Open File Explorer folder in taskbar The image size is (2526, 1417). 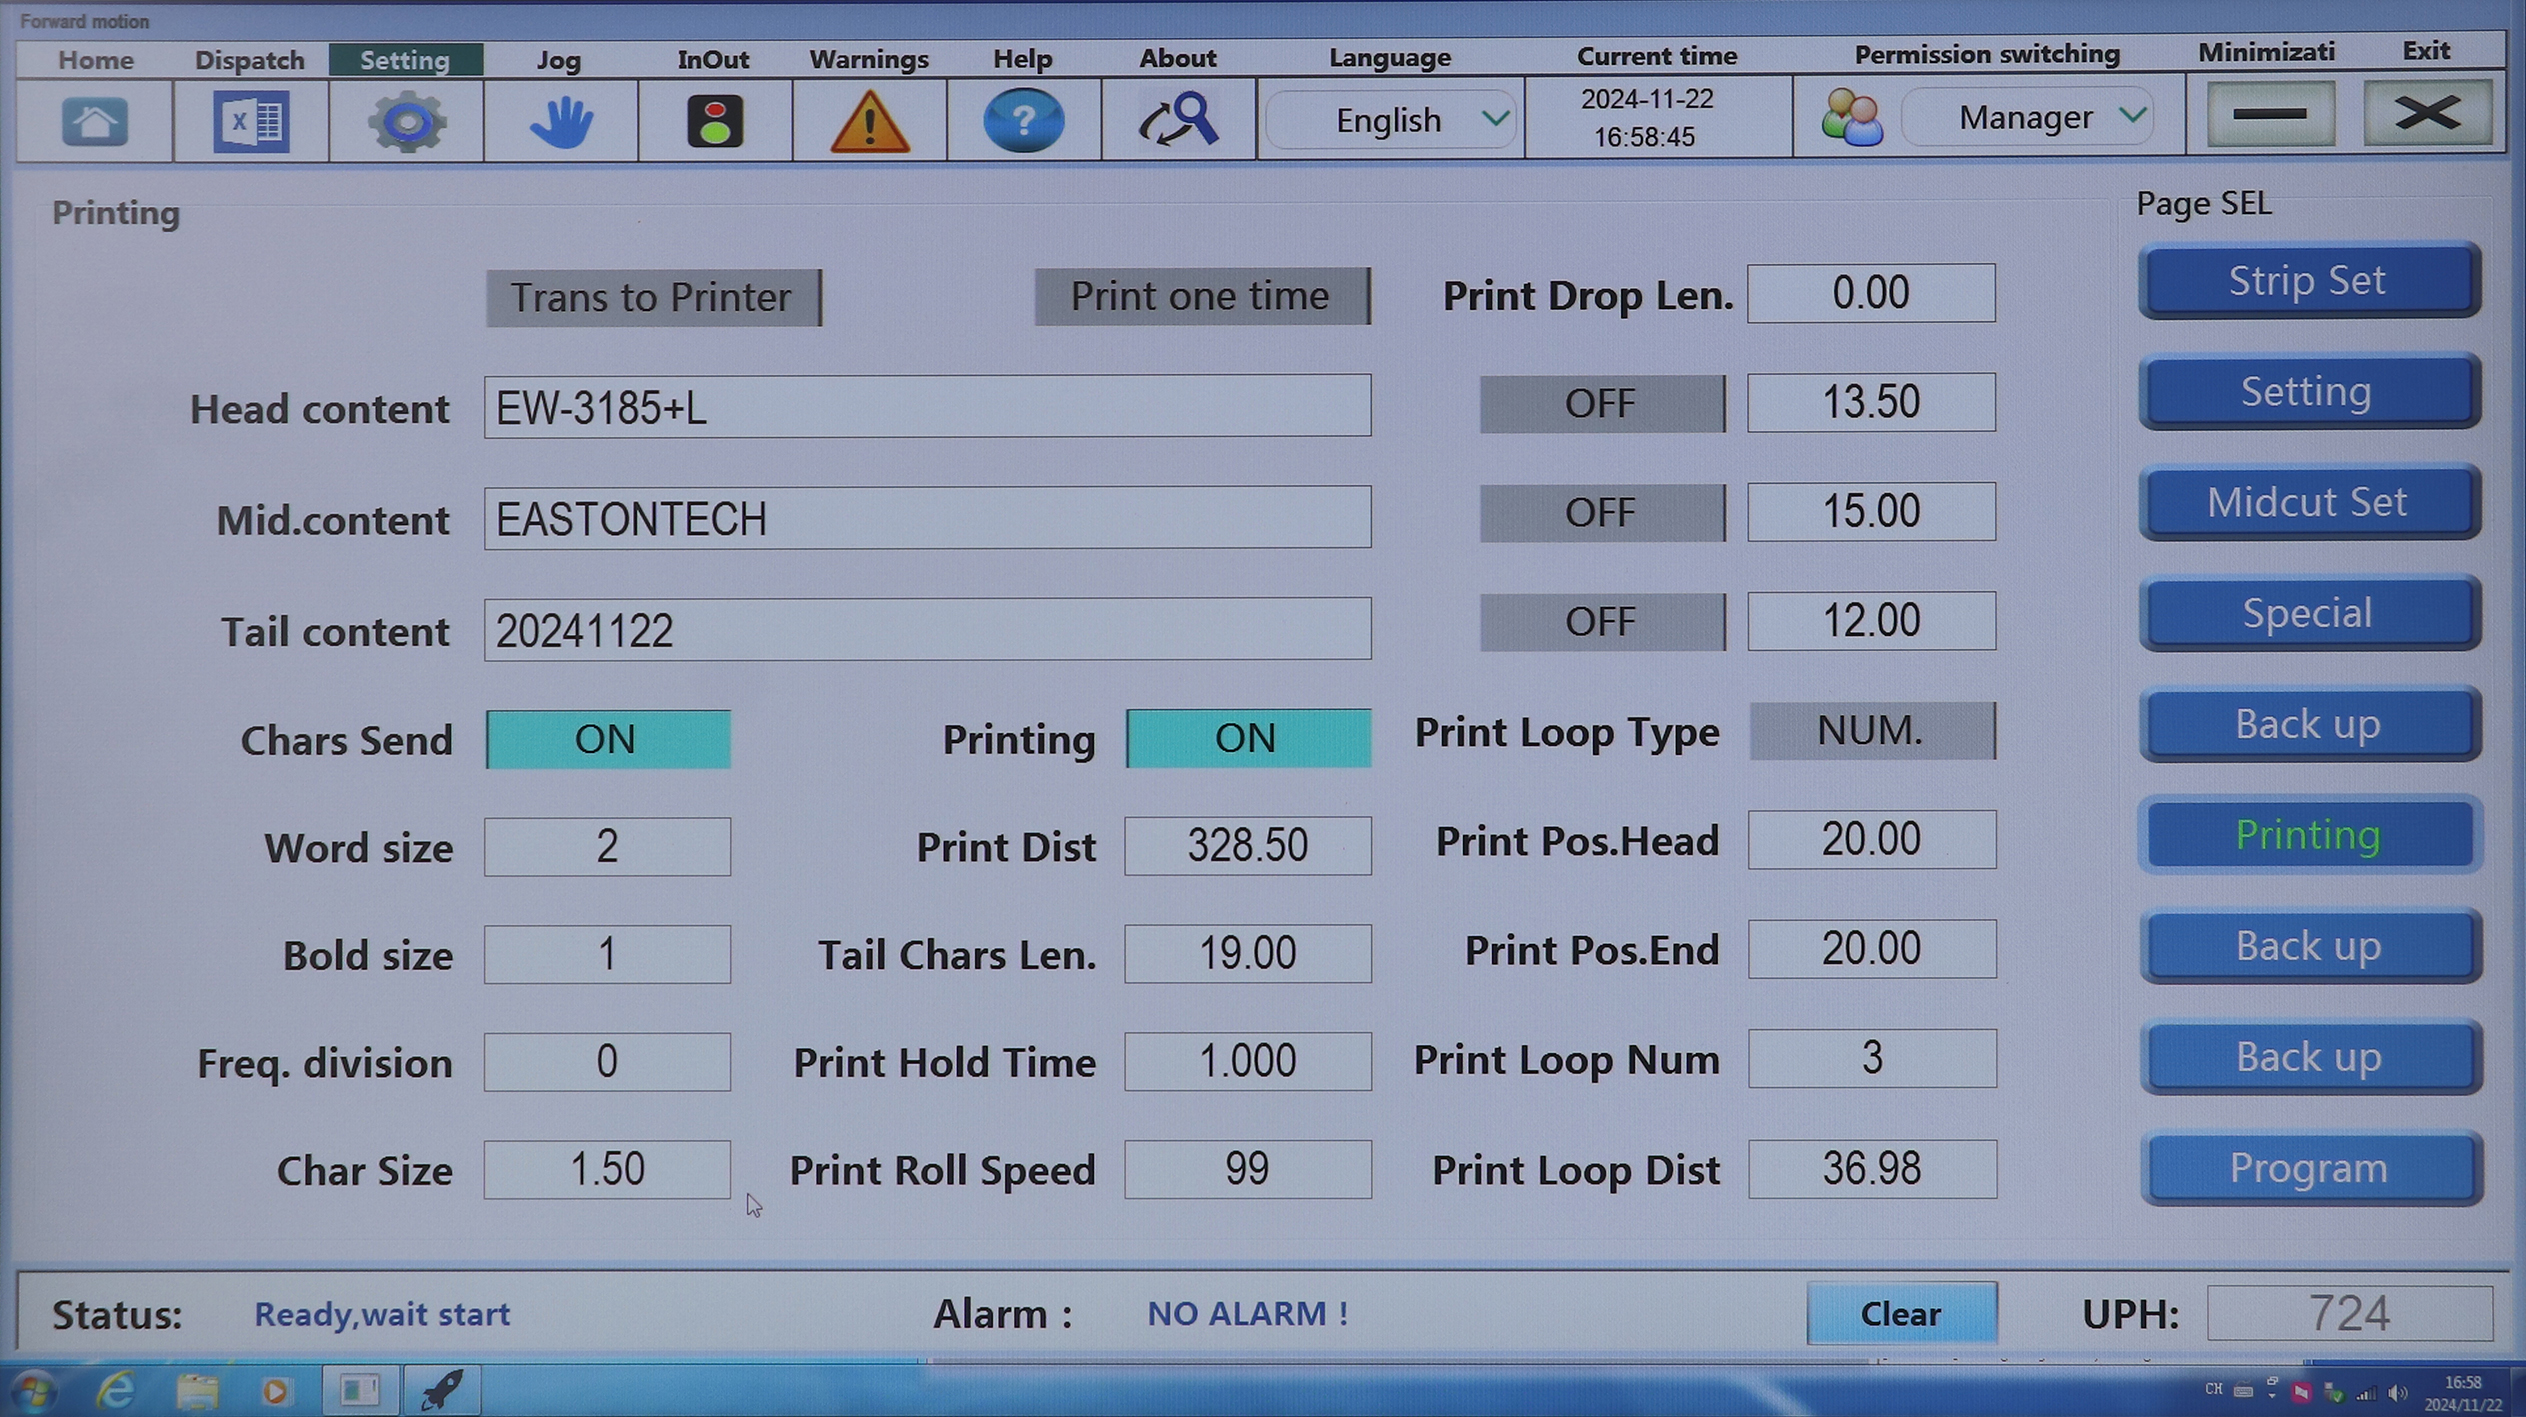coord(196,1390)
